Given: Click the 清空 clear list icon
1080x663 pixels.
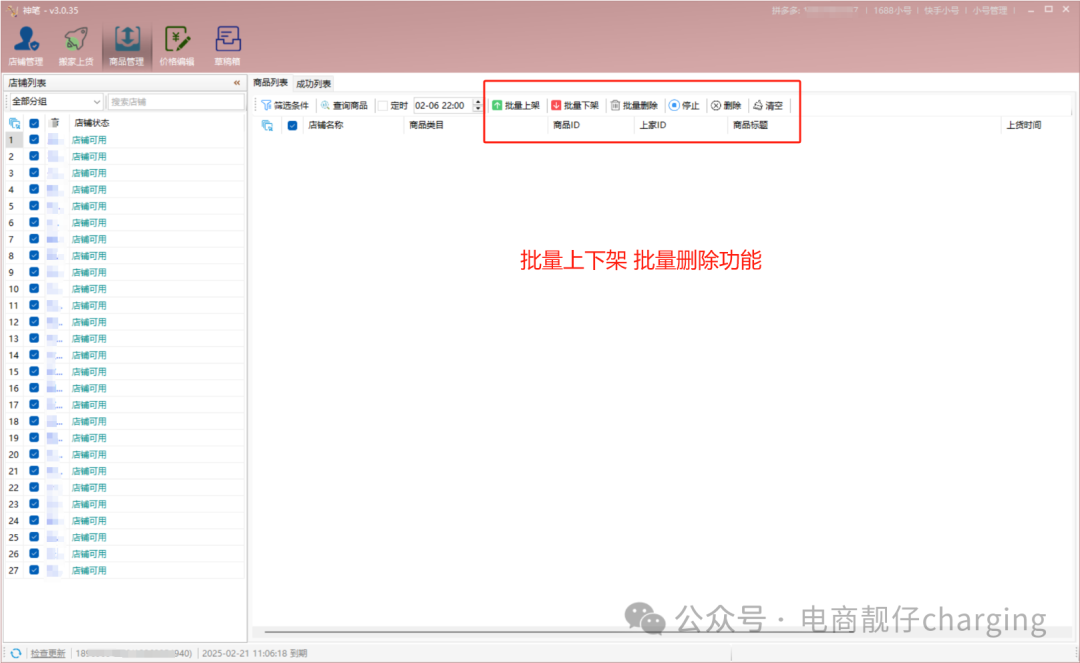Looking at the screenshot, I should tap(757, 104).
